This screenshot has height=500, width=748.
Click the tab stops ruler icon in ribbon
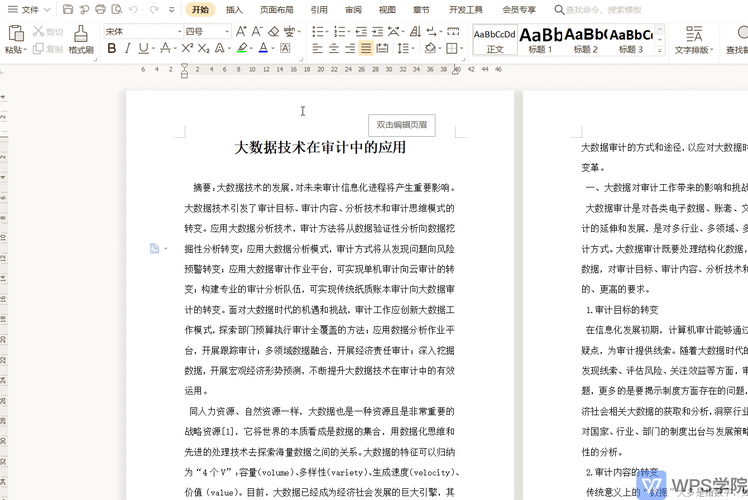(453, 31)
